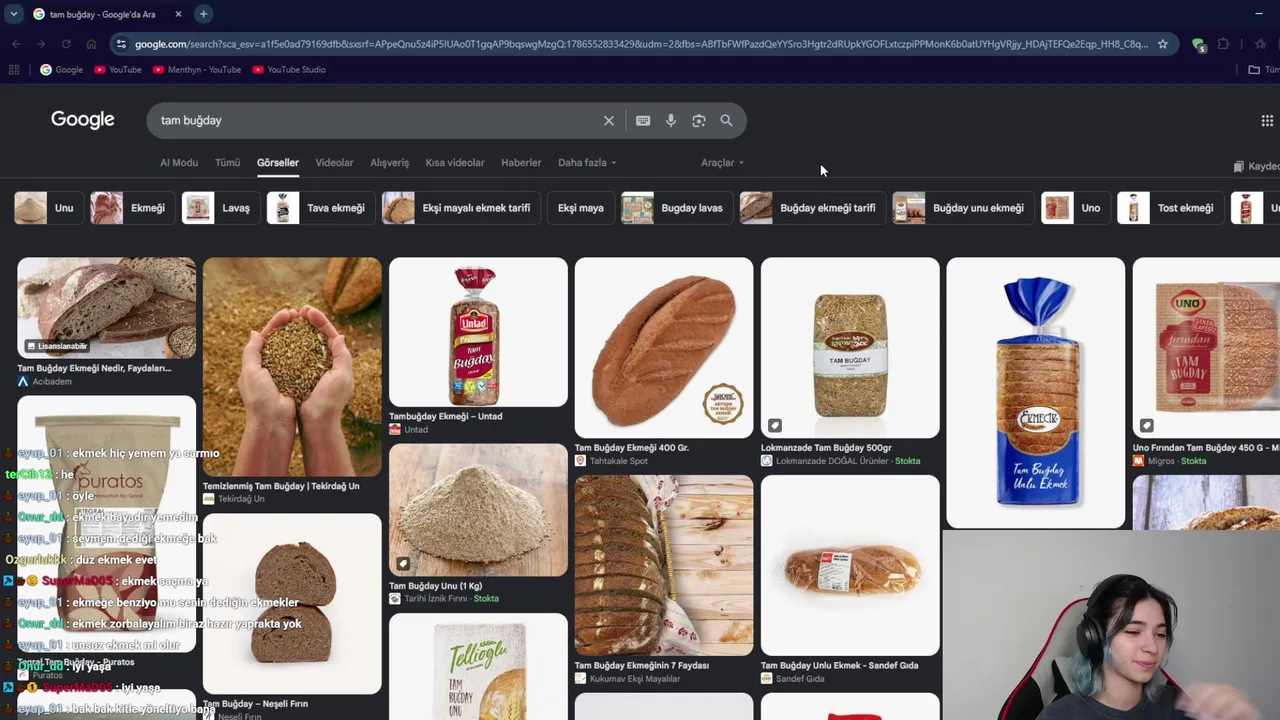This screenshot has width=1280, height=720.
Task: Expand the Daha fazla dropdown
Action: [x=587, y=163]
